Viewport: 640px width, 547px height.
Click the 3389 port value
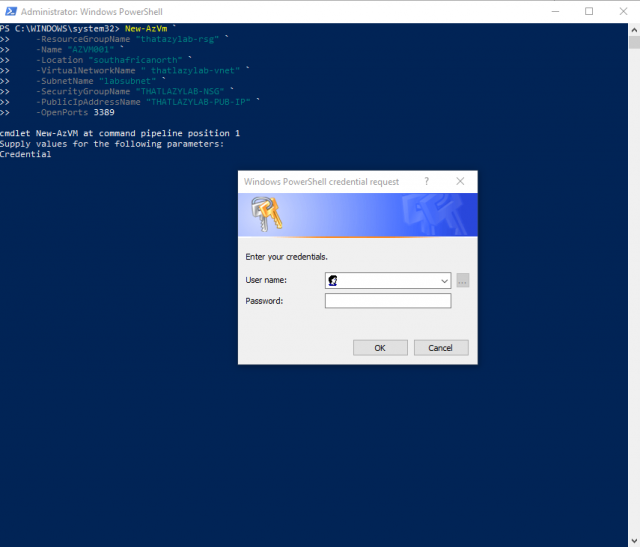pos(104,112)
